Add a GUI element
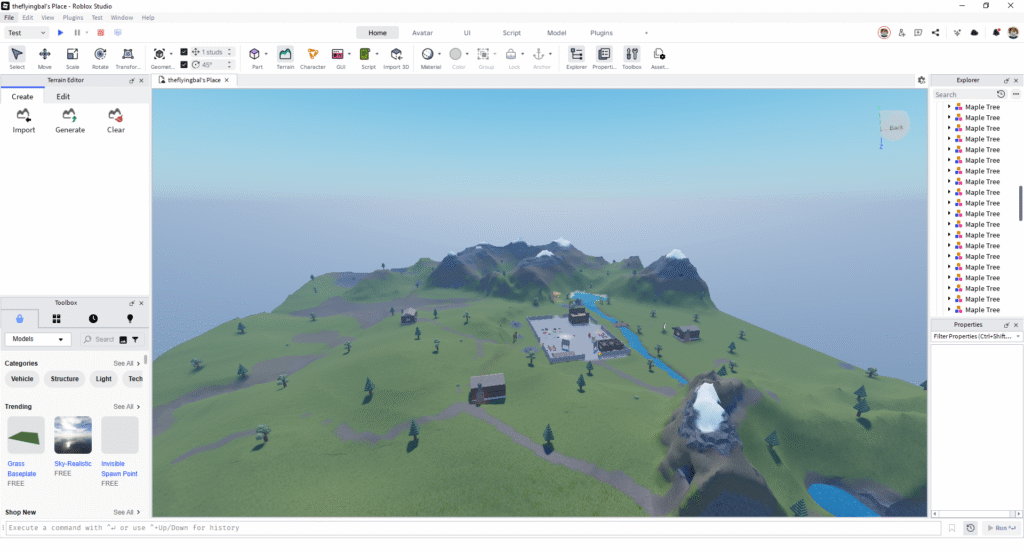 338,58
